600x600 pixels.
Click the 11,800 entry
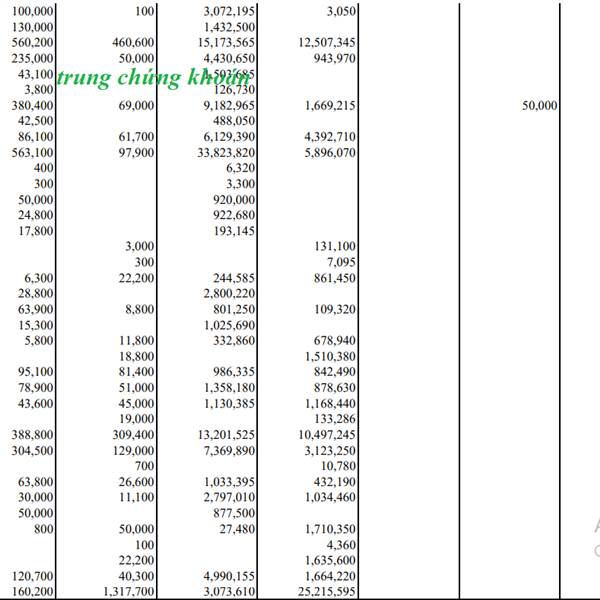coord(136,341)
